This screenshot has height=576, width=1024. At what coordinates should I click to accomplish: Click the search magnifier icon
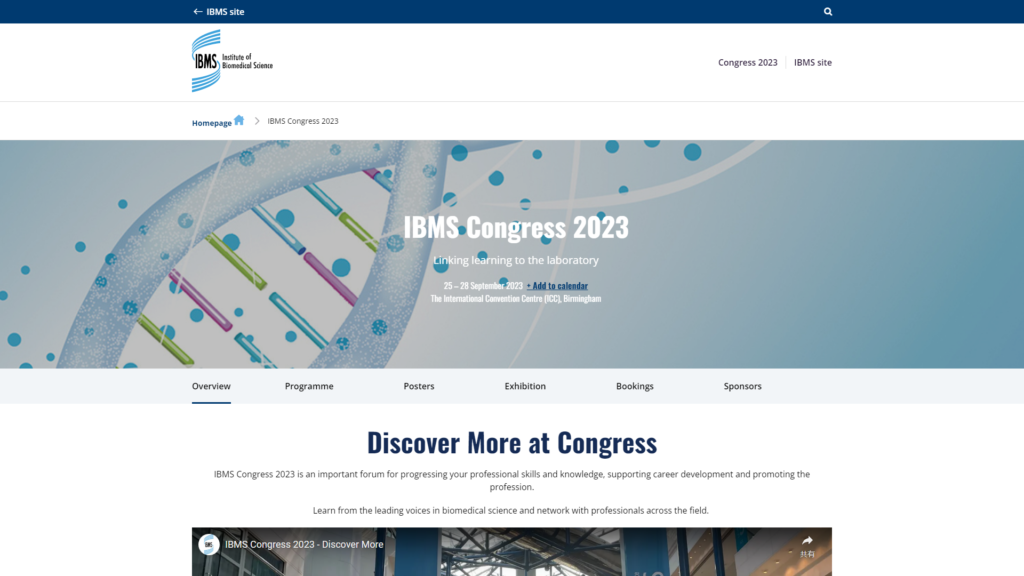point(827,12)
